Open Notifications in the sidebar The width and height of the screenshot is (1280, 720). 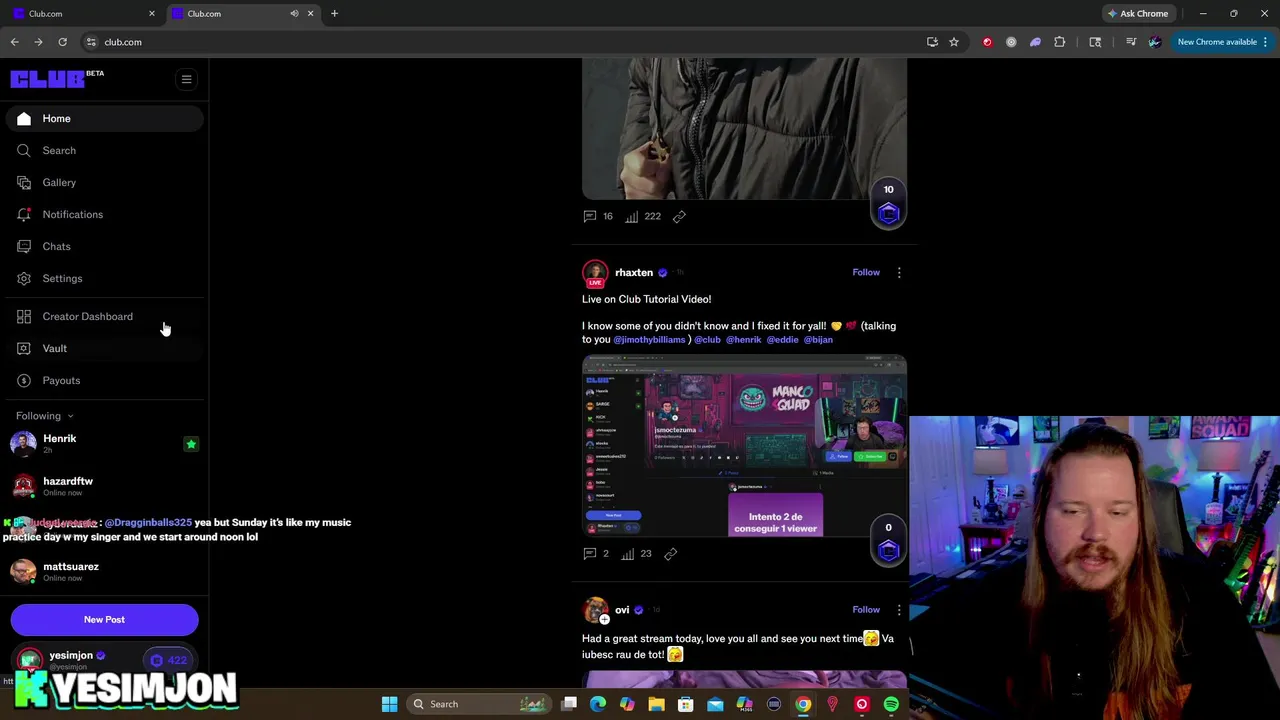[104, 214]
